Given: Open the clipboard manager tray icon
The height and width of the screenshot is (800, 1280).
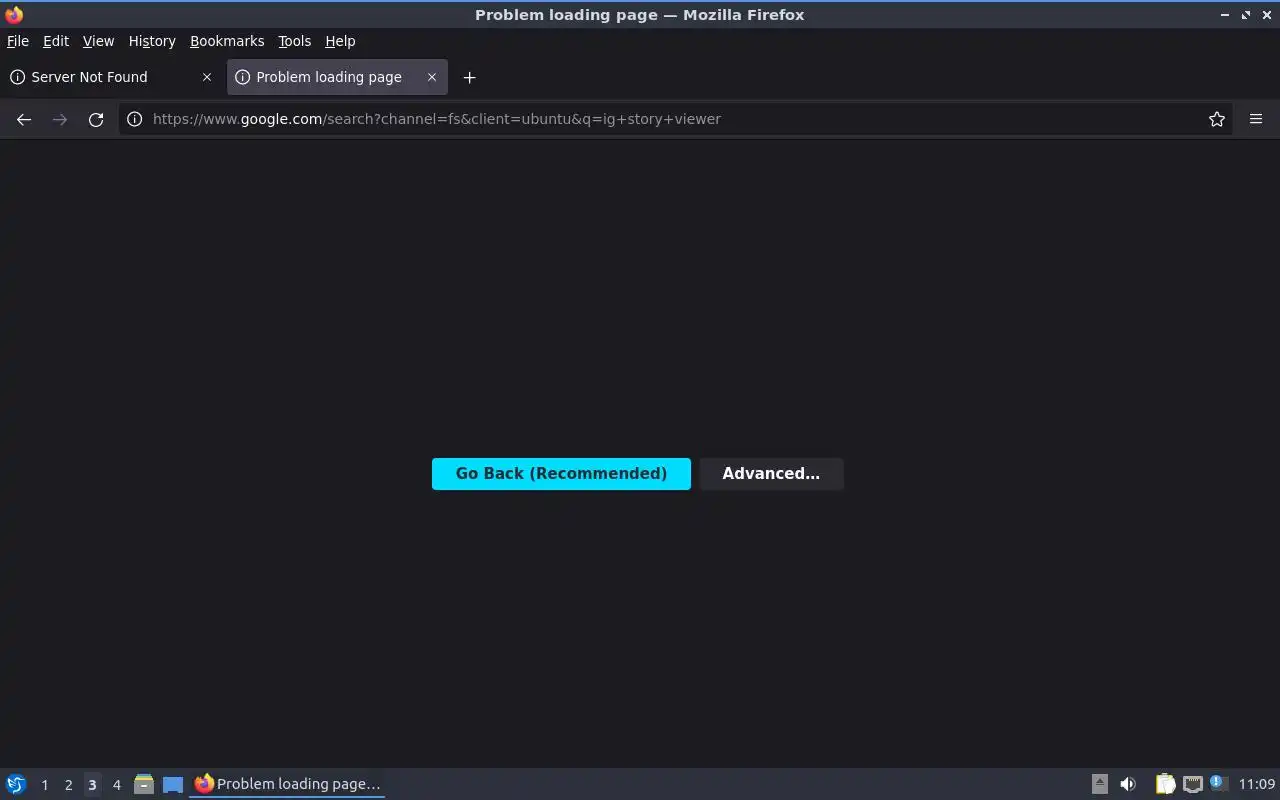Looking at the screenshot, I should point(1165,784).
